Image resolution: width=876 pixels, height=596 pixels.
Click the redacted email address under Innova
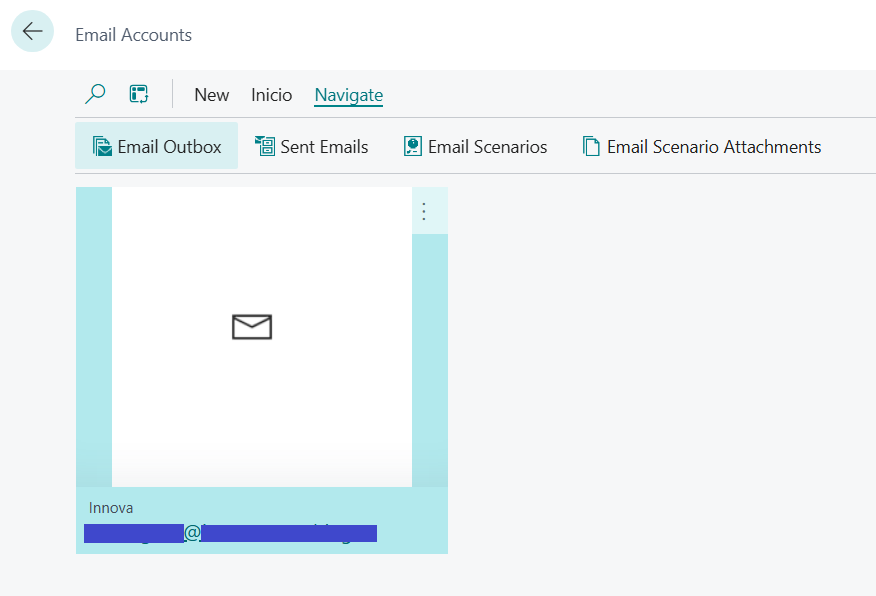(x=230, y=533)
